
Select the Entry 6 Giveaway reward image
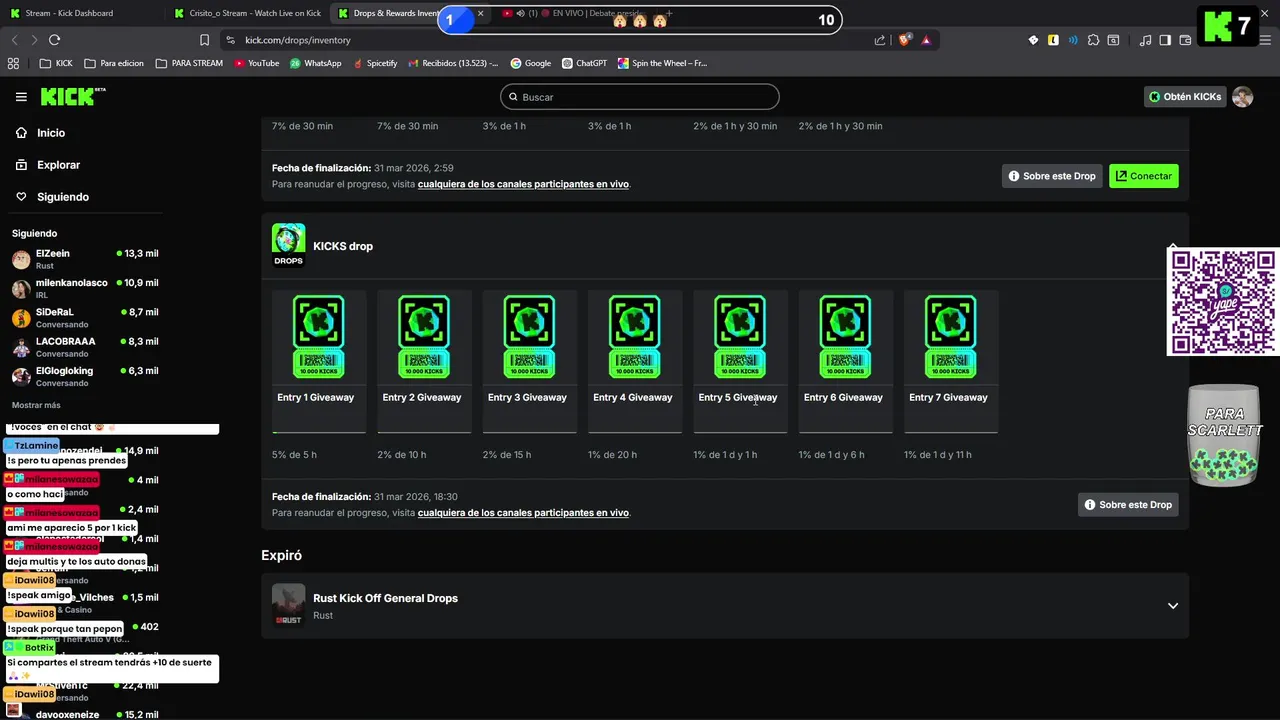pos(845,337)
